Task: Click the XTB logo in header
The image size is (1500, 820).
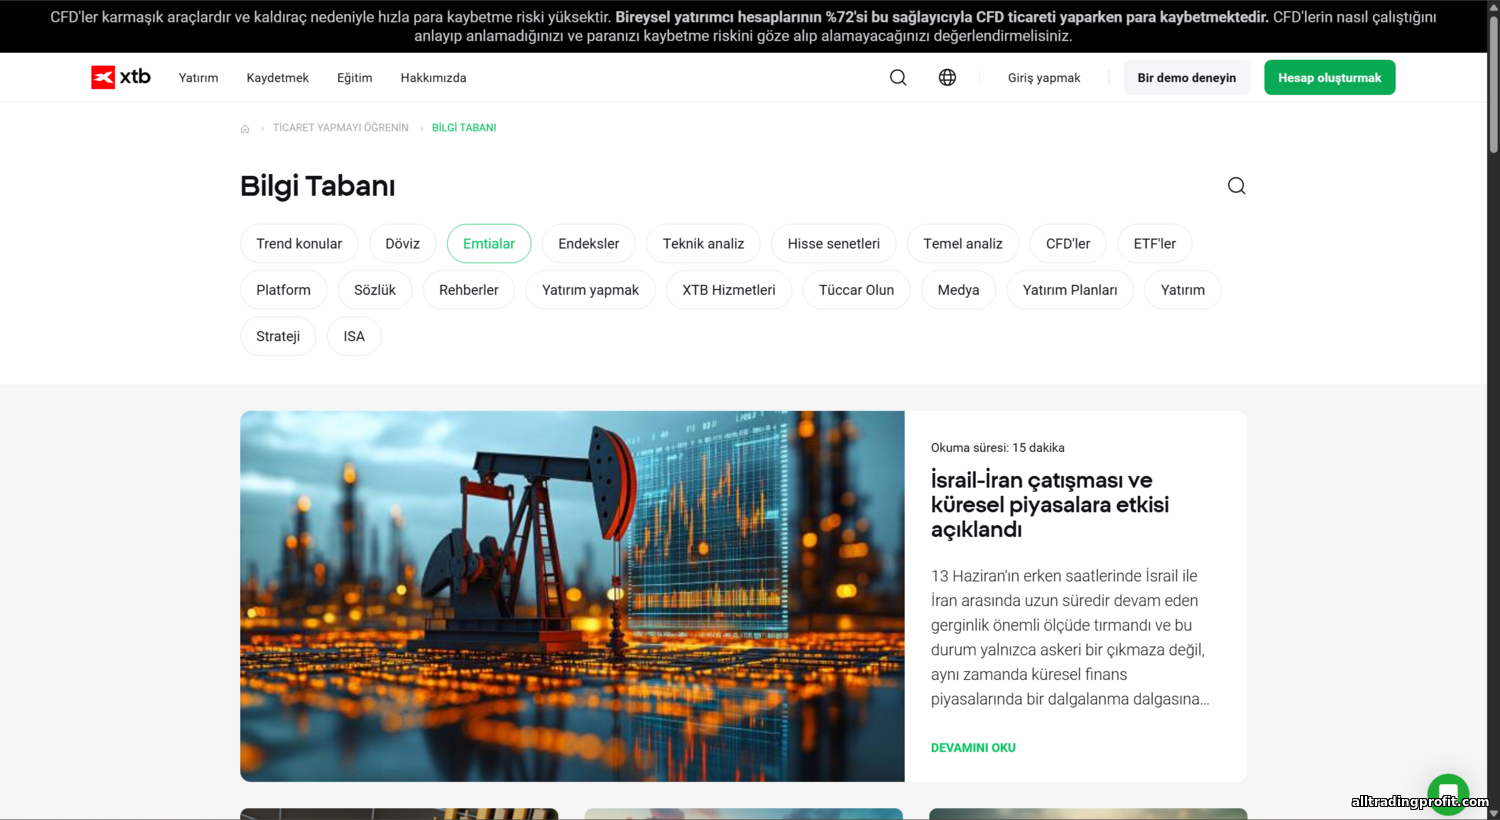Action: (121, 77)
